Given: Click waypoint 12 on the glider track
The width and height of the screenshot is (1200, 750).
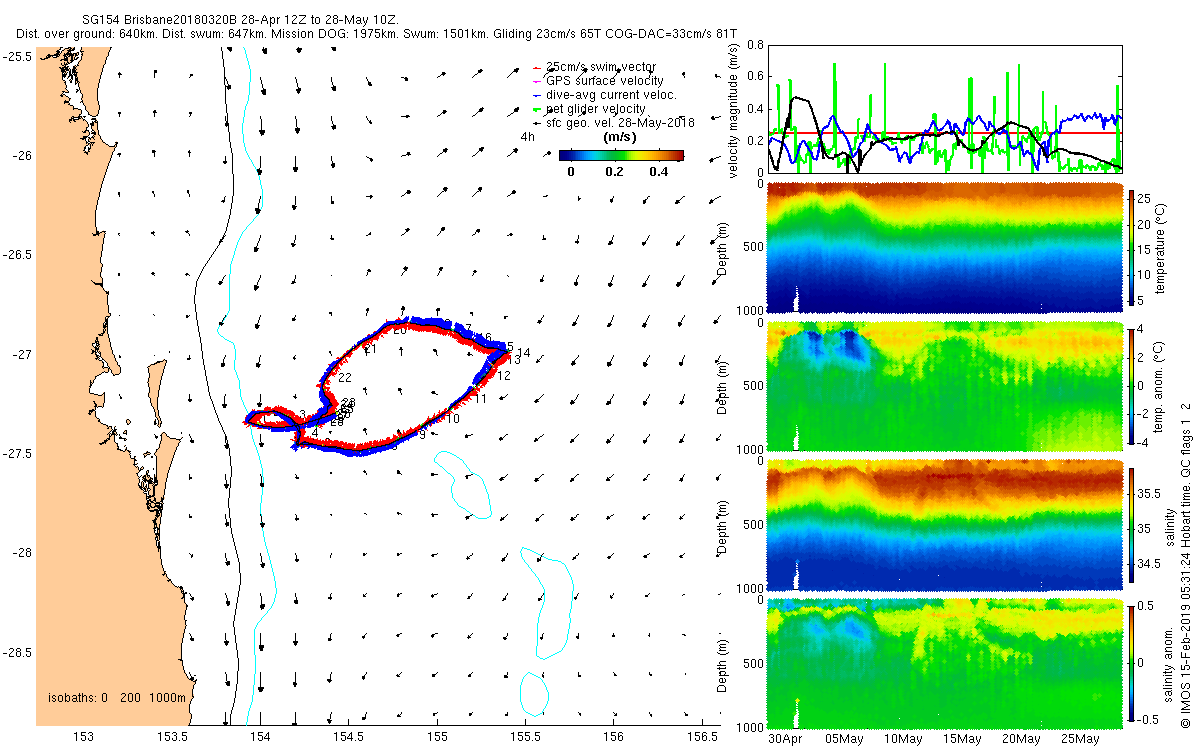Looking at the screenshot, I should pos(504,376).
